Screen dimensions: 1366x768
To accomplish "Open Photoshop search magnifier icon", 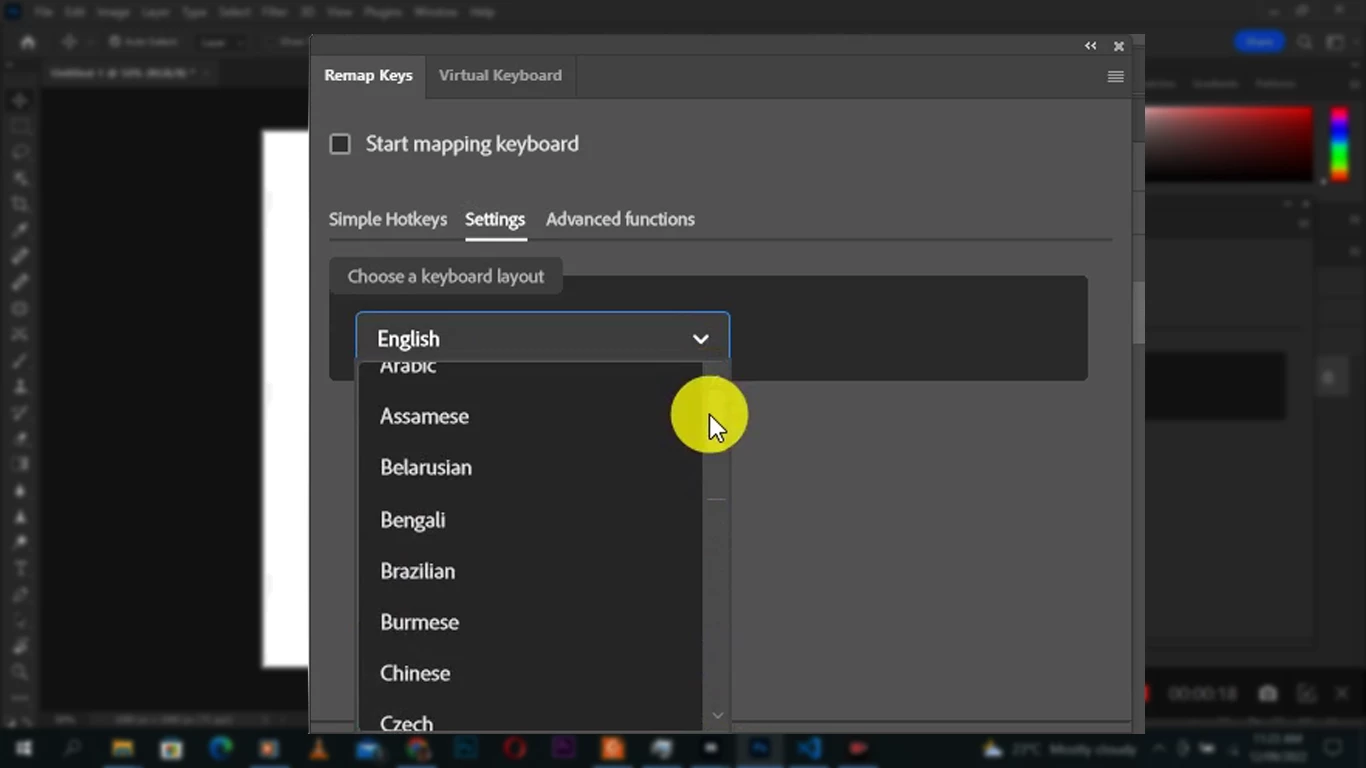I will (x=1305, y=42).
